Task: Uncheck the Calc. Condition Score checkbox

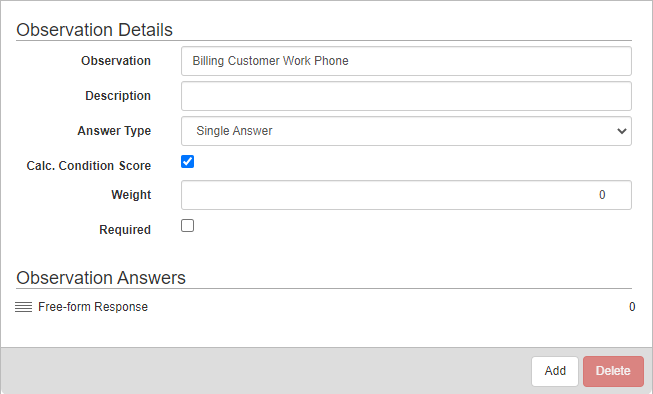Action: pyautogui.click(x=187, y=162)
